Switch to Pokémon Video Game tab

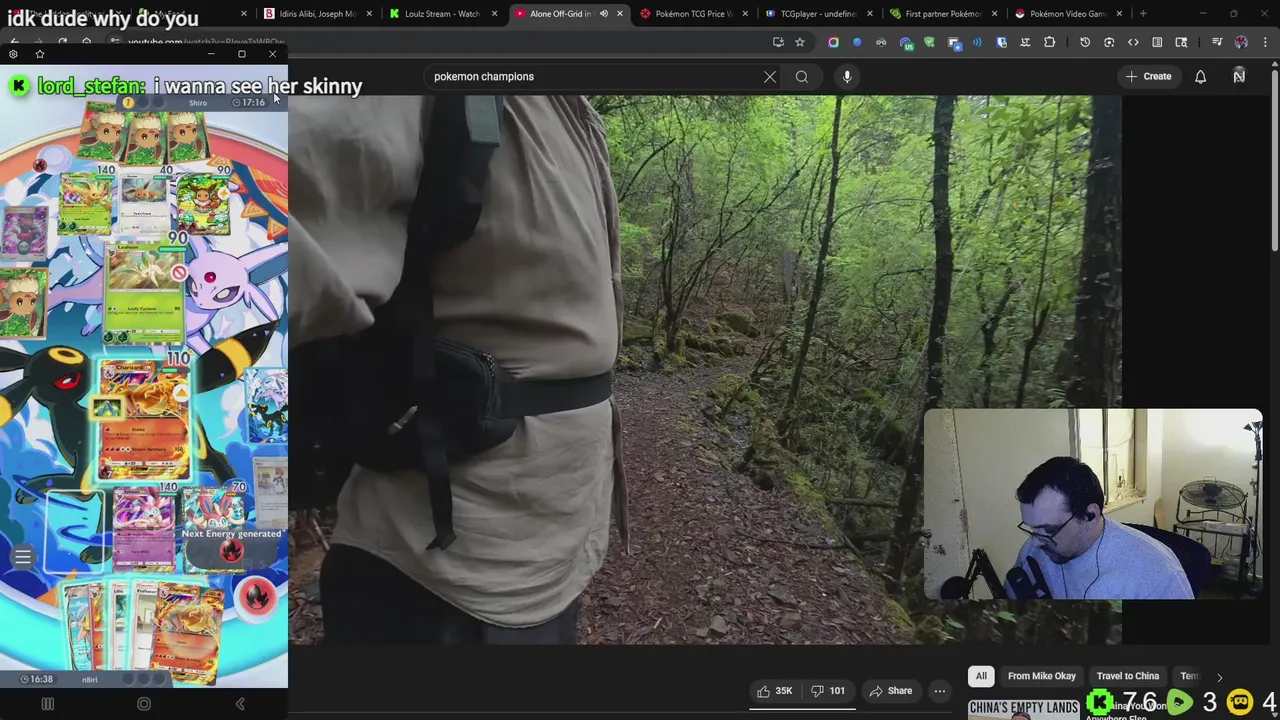tap(1068, 14)
